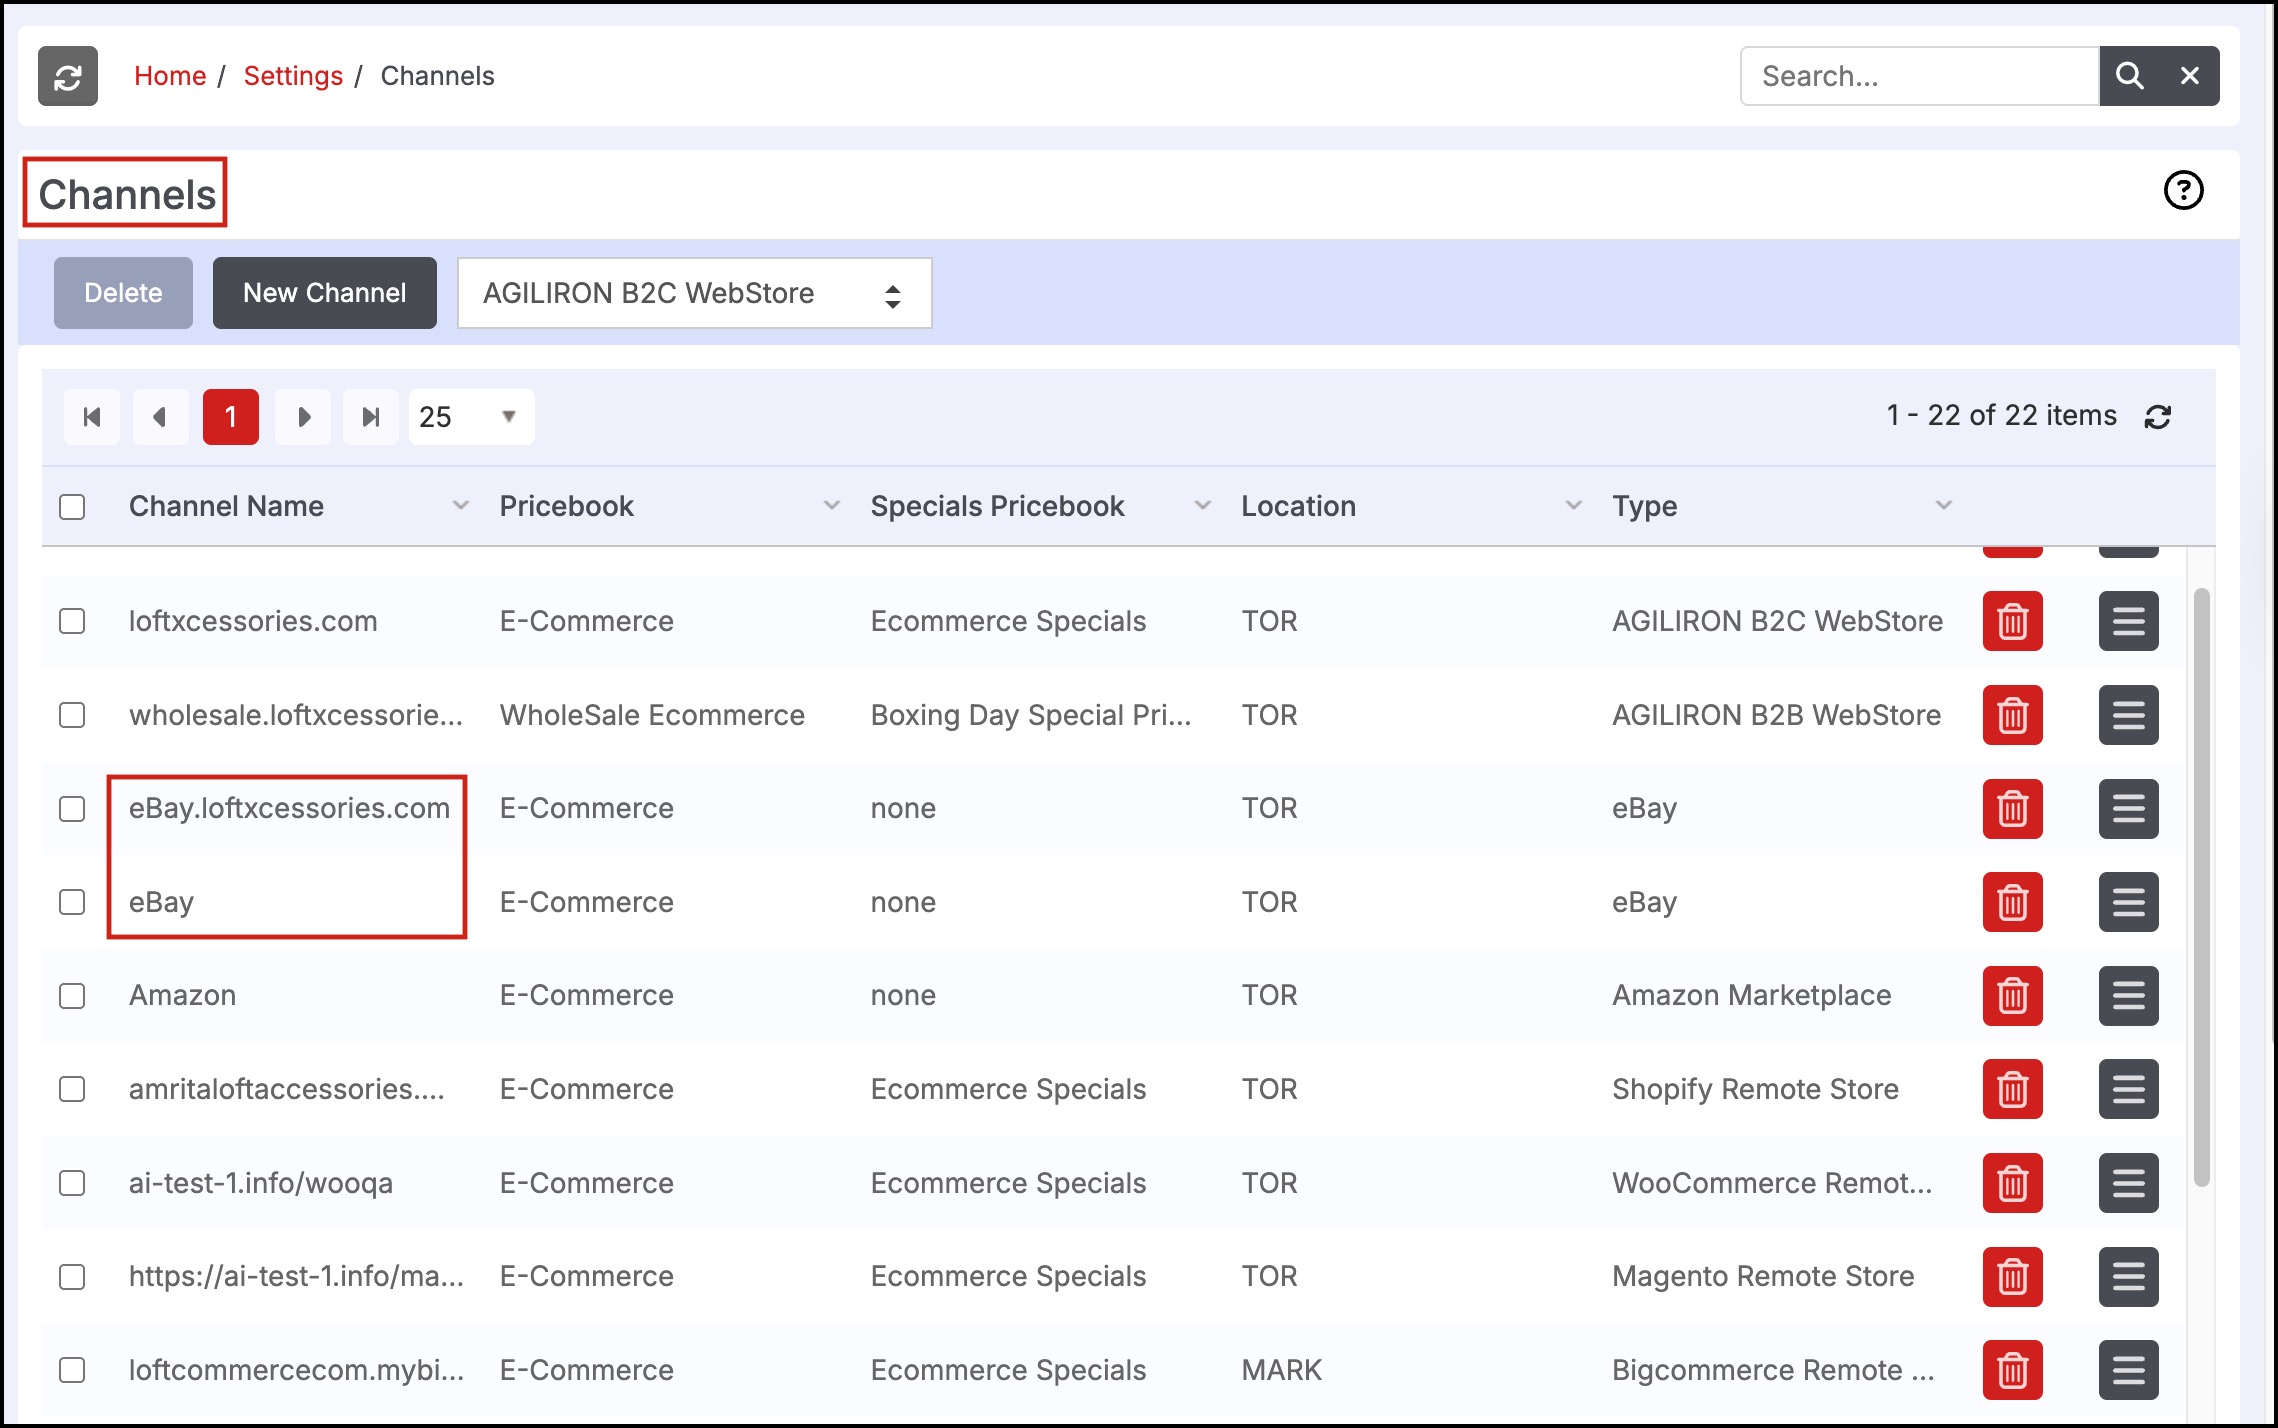Navigate to Settings breadcrumb link
2278x1428 pixels.
click(293, 76)
